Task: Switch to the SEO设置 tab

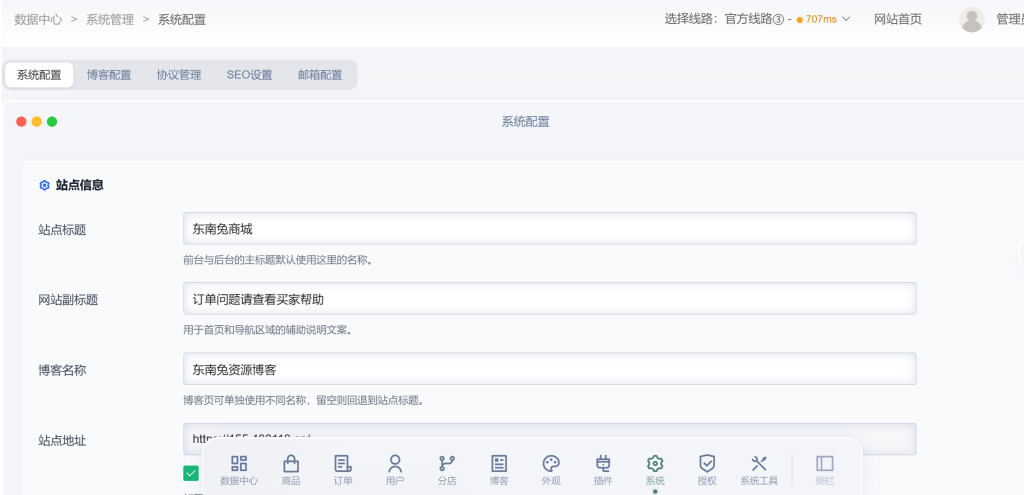Action: (x=249, y=75)
